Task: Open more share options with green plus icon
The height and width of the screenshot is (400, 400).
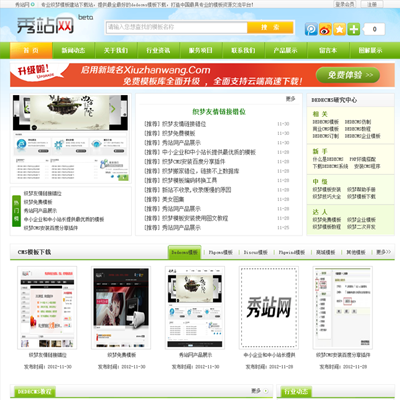Action: click(x=354, y=29)
